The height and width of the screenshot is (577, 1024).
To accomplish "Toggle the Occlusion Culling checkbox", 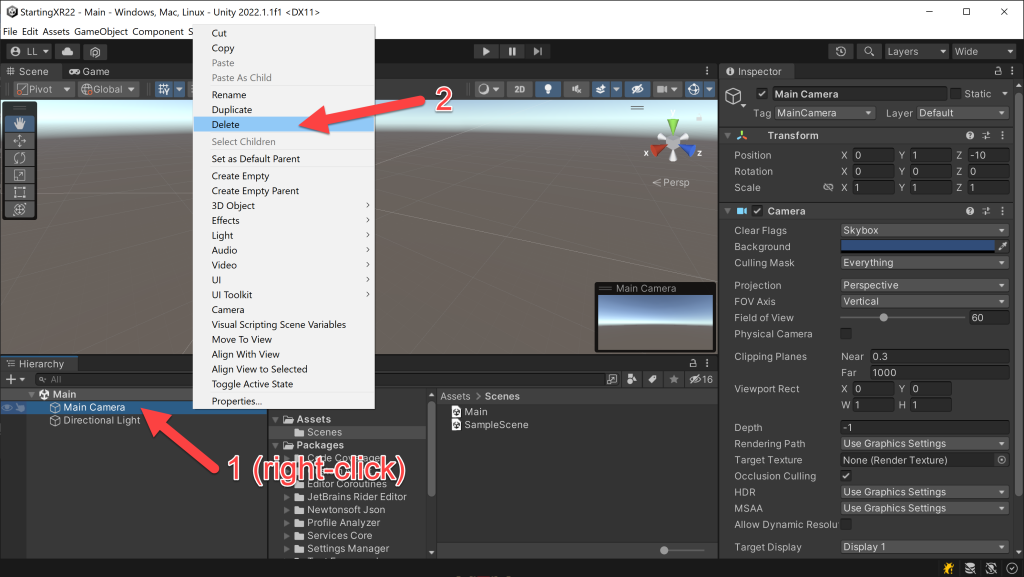I will [x=846, y=476].
